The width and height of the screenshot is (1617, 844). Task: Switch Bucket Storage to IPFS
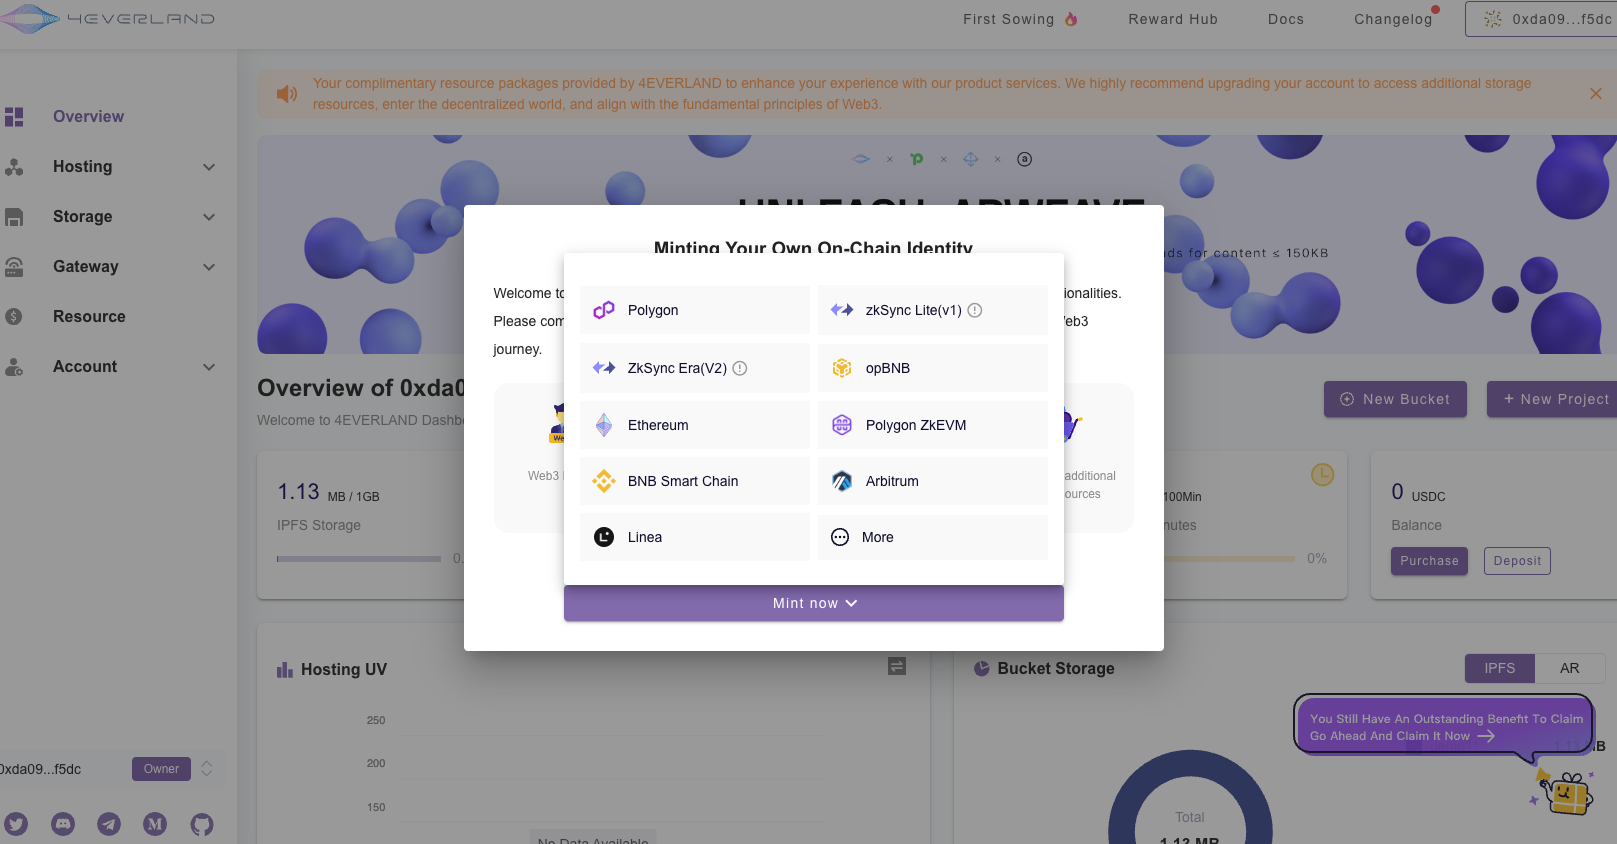point(1499,668)
